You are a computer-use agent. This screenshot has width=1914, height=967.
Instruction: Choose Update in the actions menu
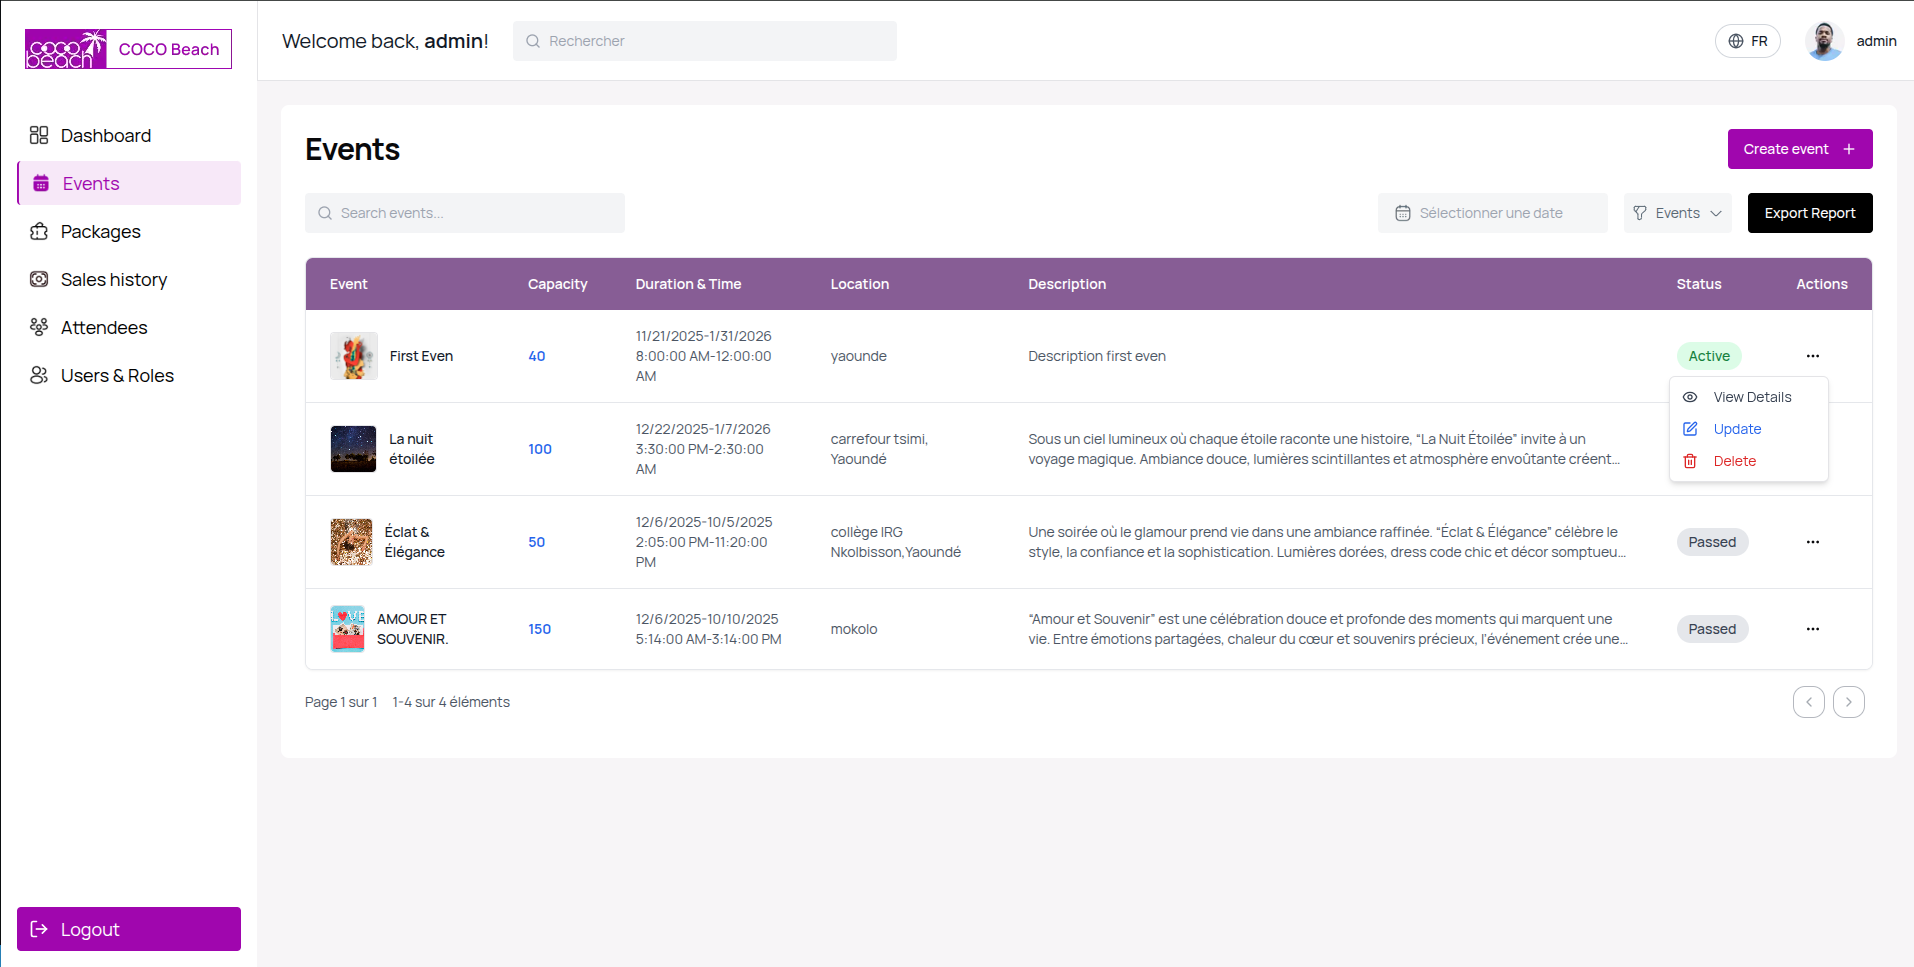[x=1737, y=429]
